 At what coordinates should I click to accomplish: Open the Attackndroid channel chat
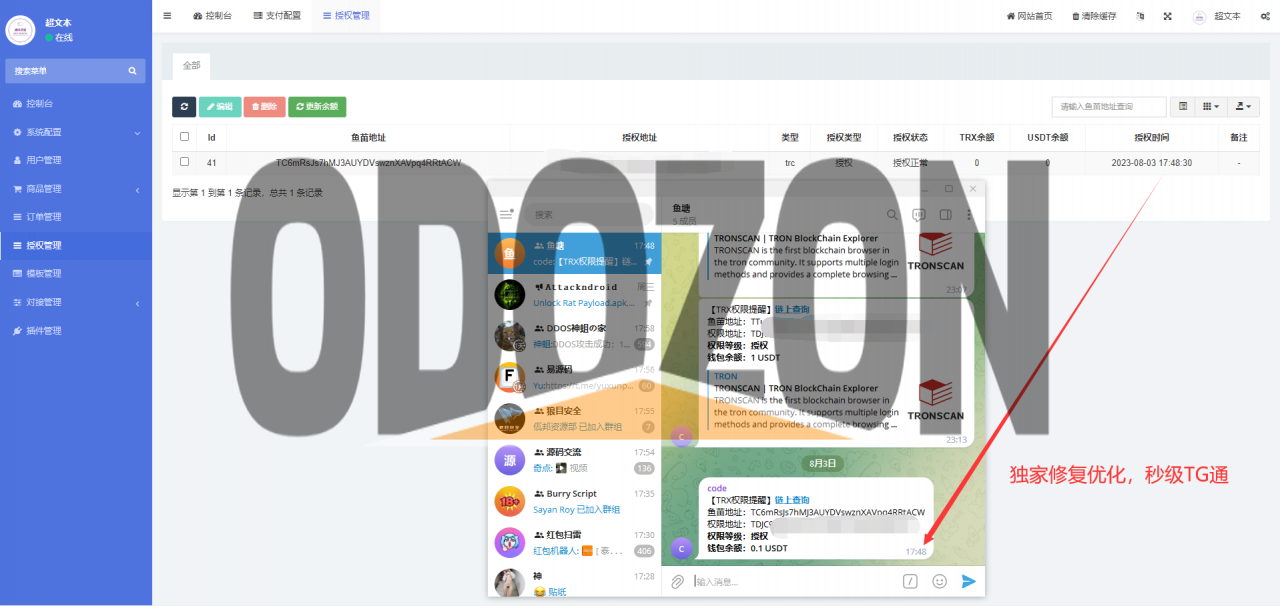[575, 294]
